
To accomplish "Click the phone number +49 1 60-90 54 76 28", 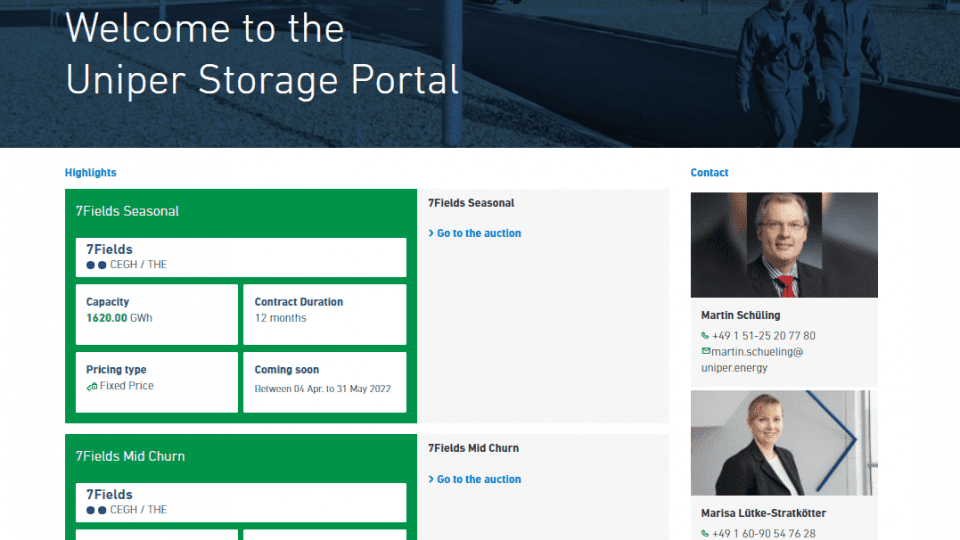I will click(763, 534).
